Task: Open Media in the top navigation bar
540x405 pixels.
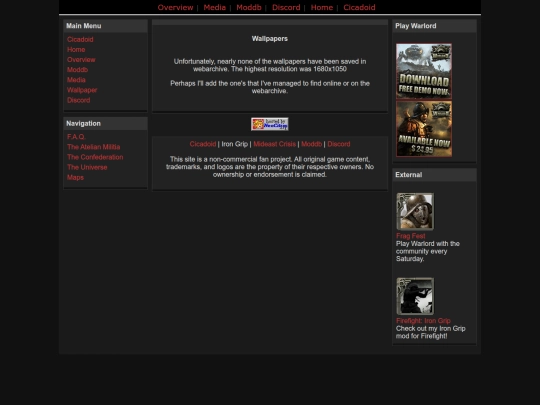Action: (215, 7)
